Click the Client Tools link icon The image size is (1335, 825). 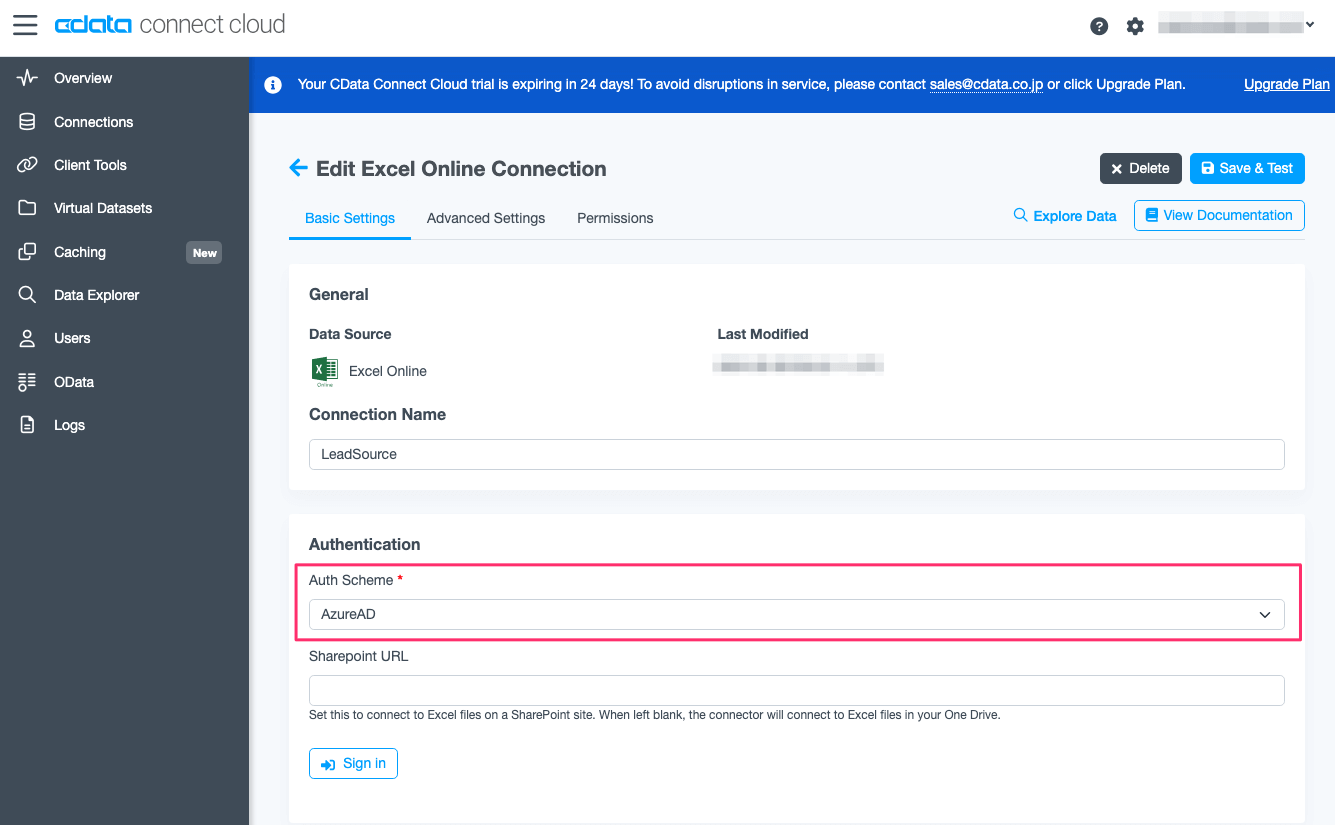(28, 165)
